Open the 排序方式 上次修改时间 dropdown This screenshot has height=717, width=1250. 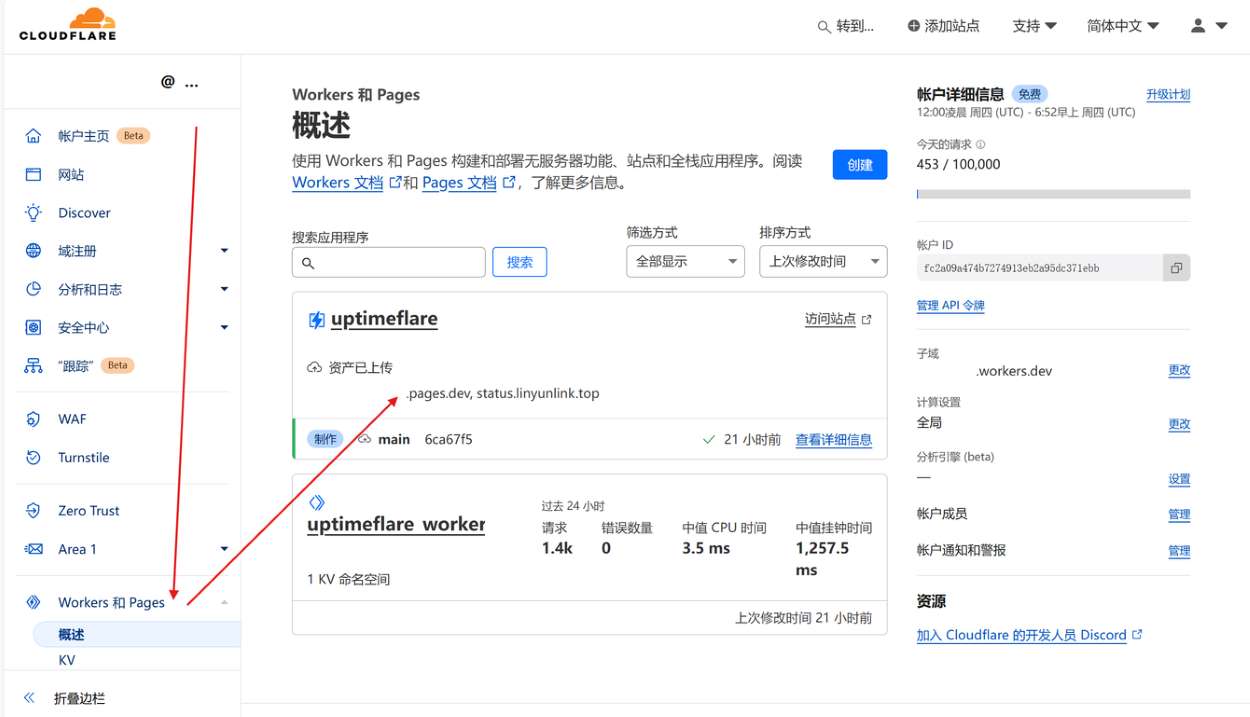tap(823, 262)
